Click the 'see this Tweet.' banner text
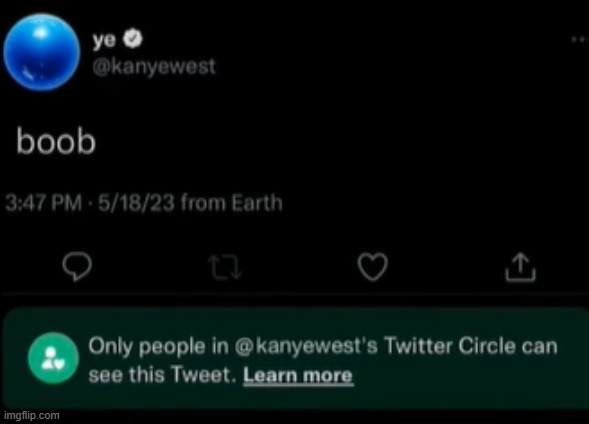 point(162,375)
